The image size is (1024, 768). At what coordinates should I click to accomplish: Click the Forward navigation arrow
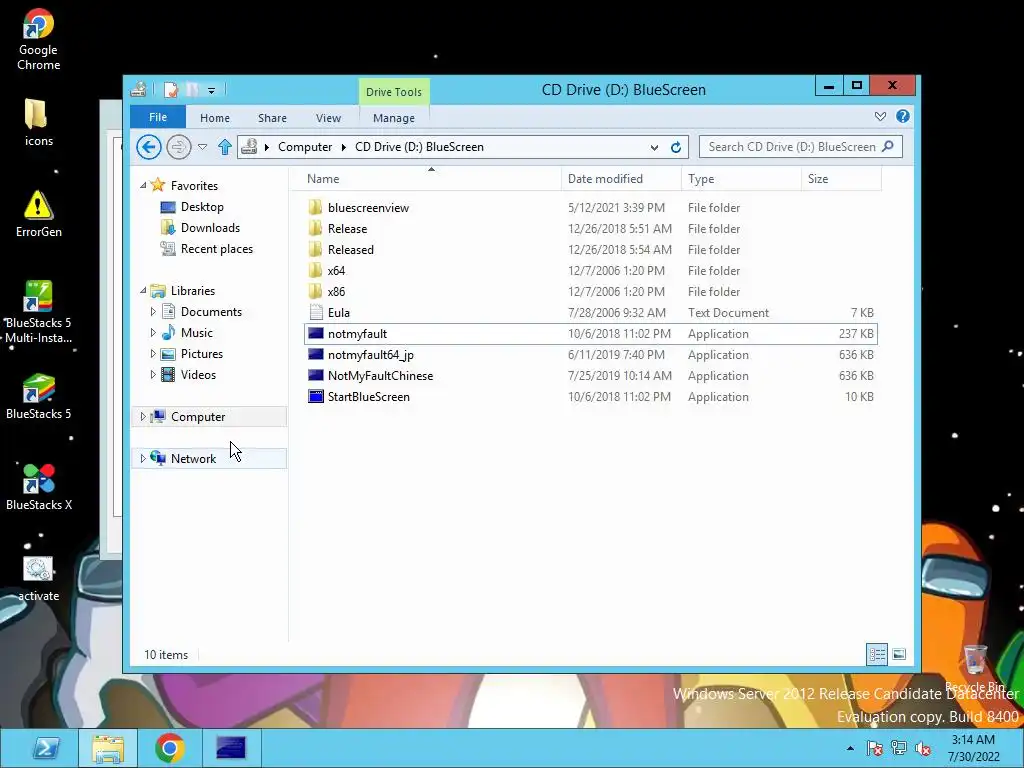coord(178,147)
